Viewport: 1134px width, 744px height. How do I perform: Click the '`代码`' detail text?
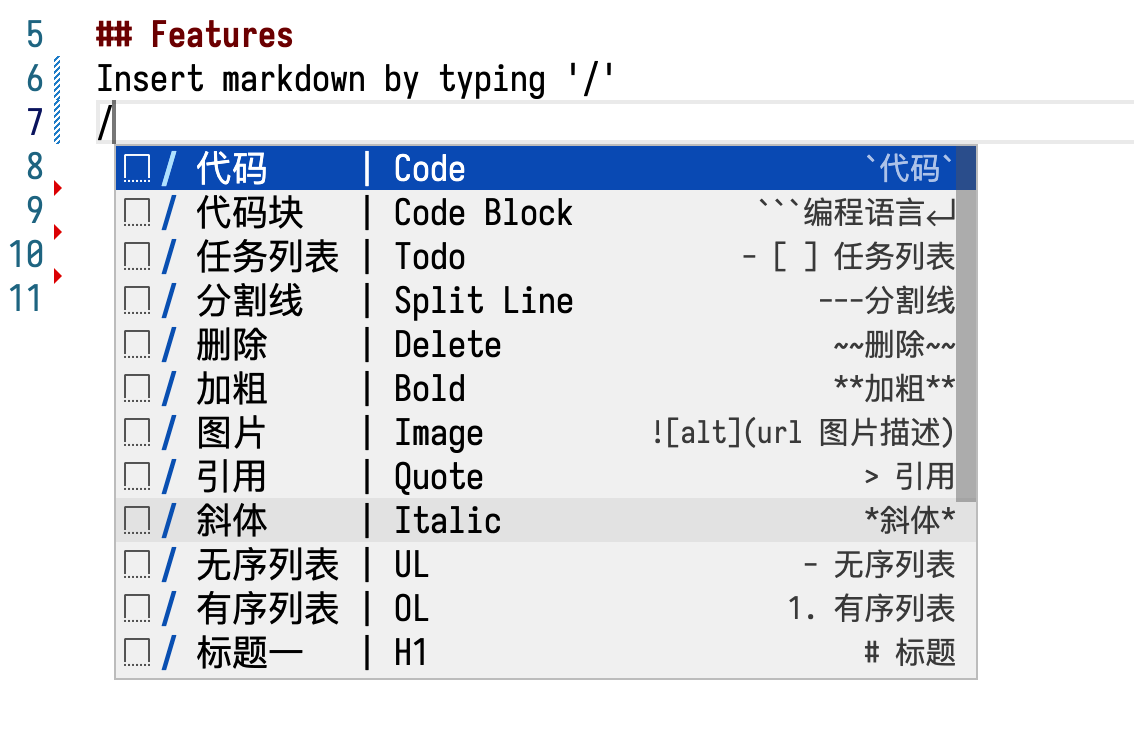tap(910, 168)
